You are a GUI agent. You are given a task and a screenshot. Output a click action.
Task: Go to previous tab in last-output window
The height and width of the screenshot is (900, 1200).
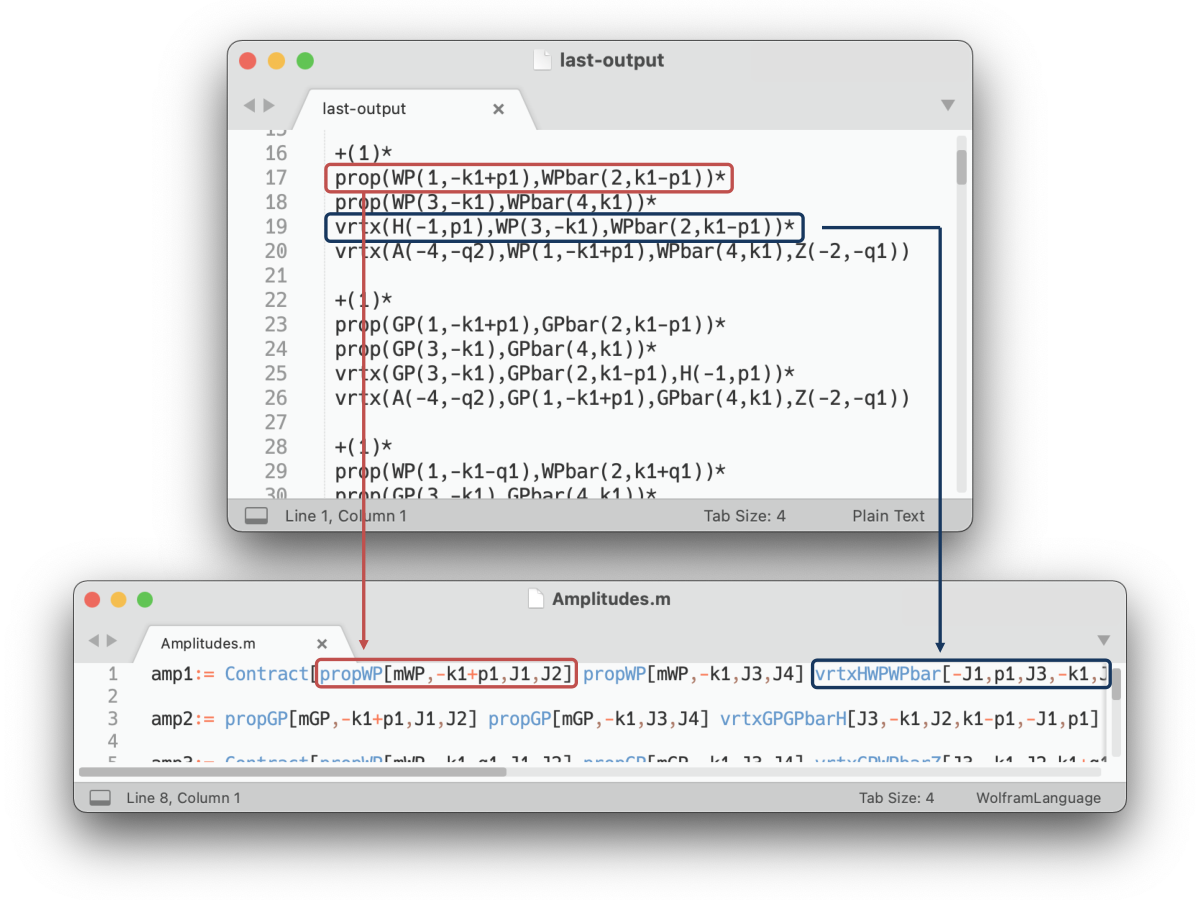coord(249,105)
